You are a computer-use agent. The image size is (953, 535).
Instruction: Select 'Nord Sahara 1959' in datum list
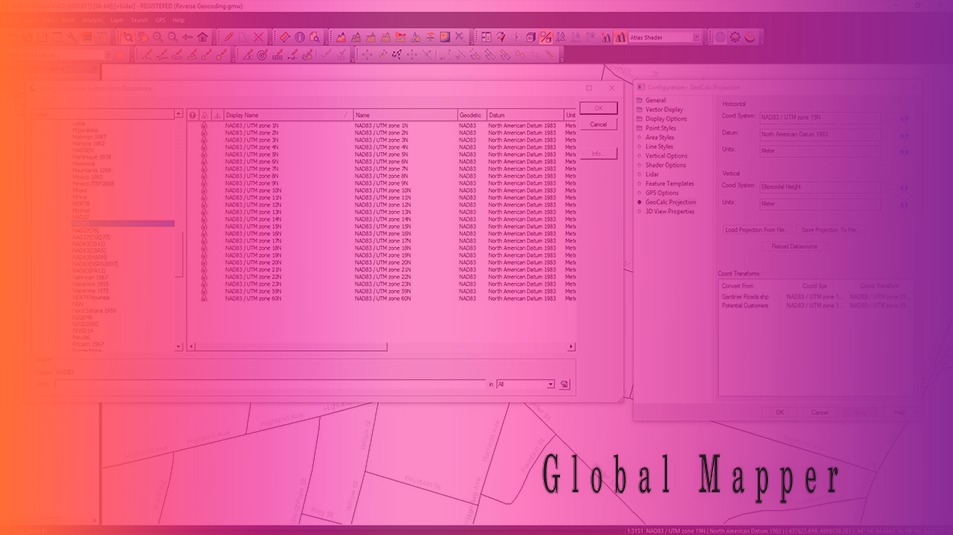(94, 311)
